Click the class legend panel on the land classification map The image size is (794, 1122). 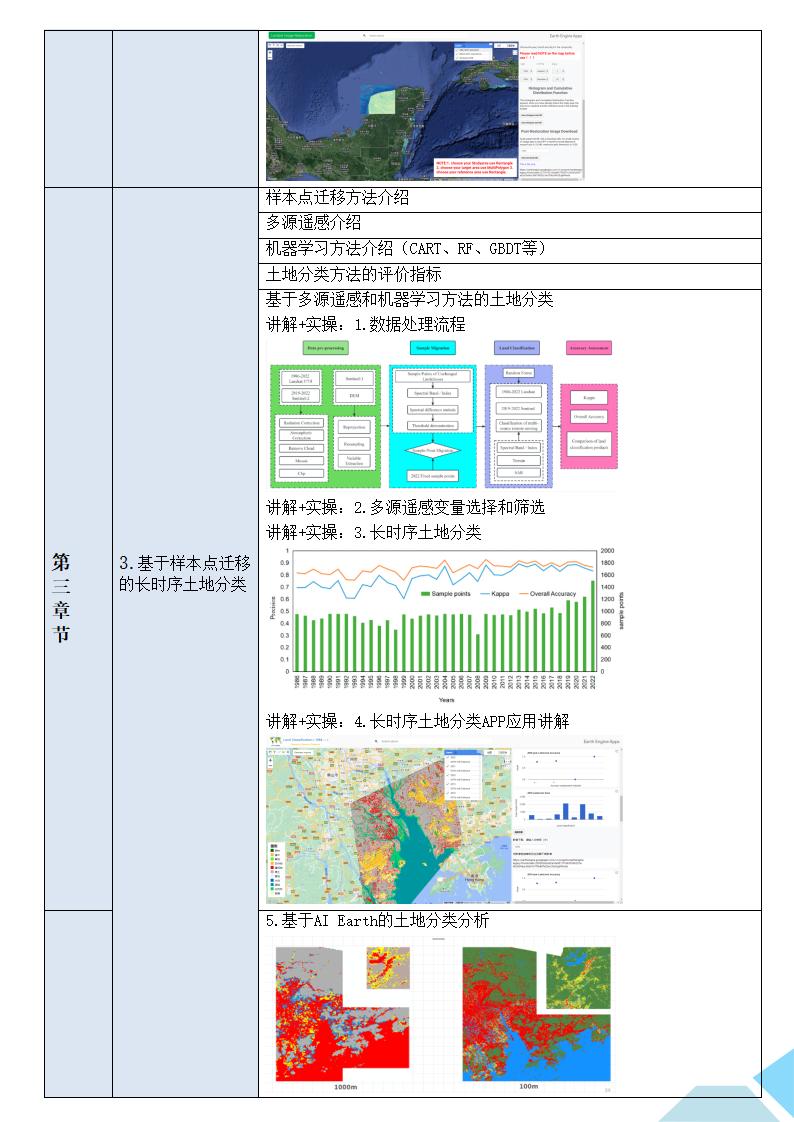[278, 870]
